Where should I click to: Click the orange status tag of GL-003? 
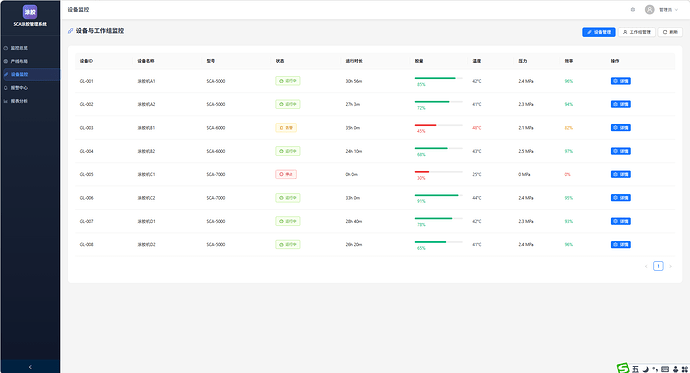[x=286, y=128]
